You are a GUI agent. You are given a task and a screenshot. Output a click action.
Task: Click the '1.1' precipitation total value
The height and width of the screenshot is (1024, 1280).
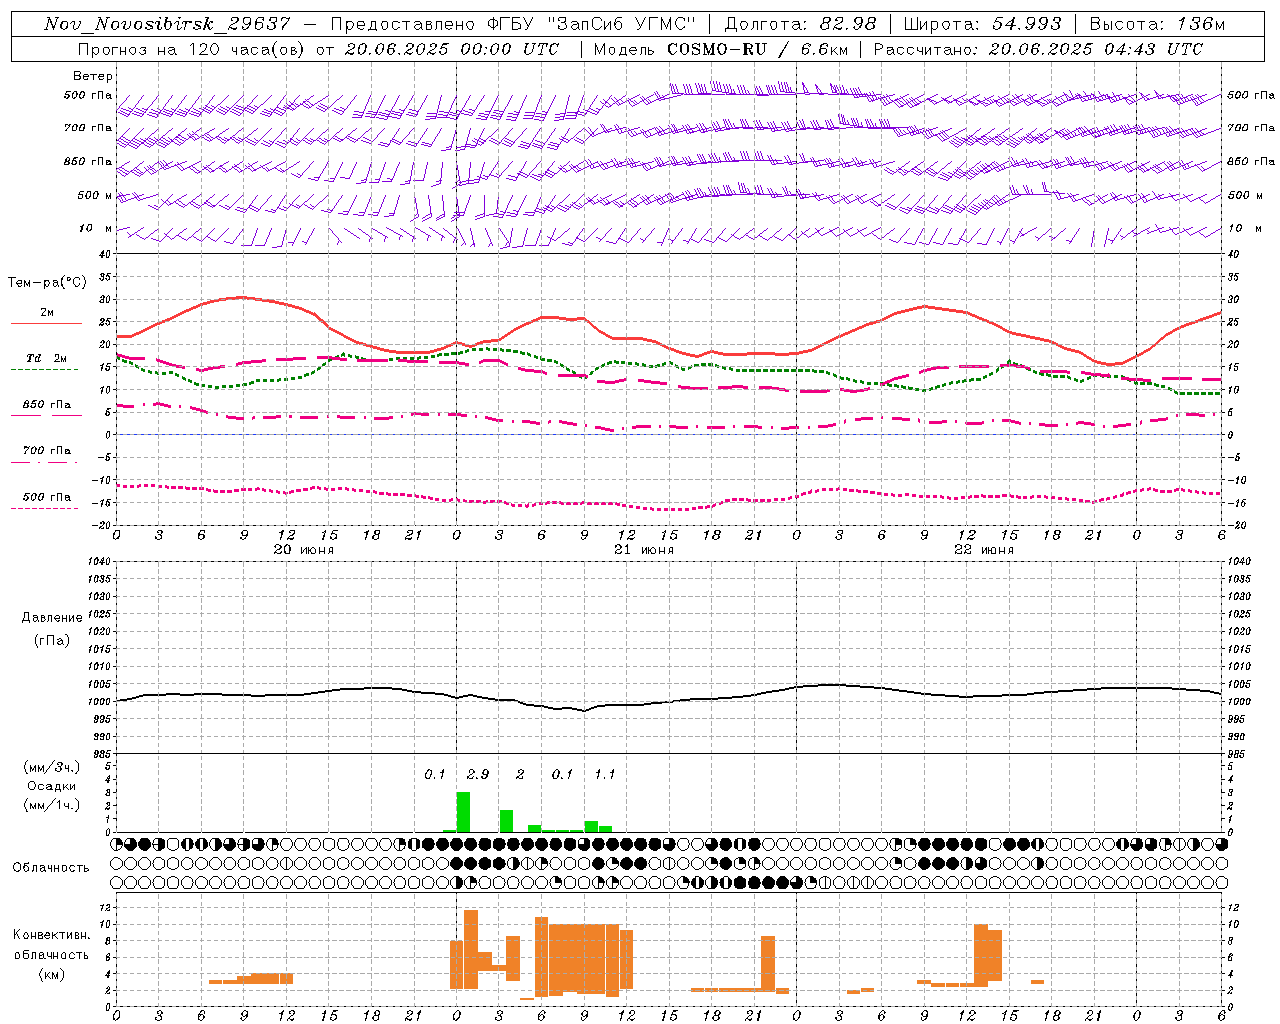[x=604, y=775]
